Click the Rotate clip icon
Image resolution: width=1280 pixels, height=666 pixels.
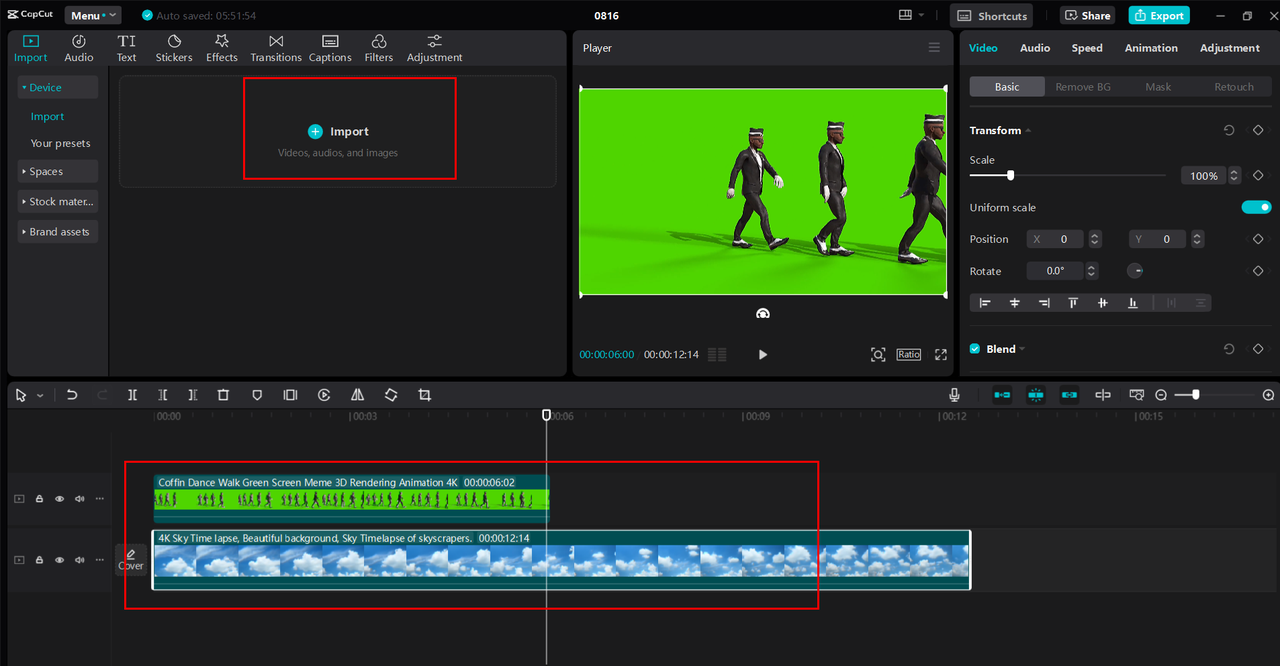(x=391, y=395)
